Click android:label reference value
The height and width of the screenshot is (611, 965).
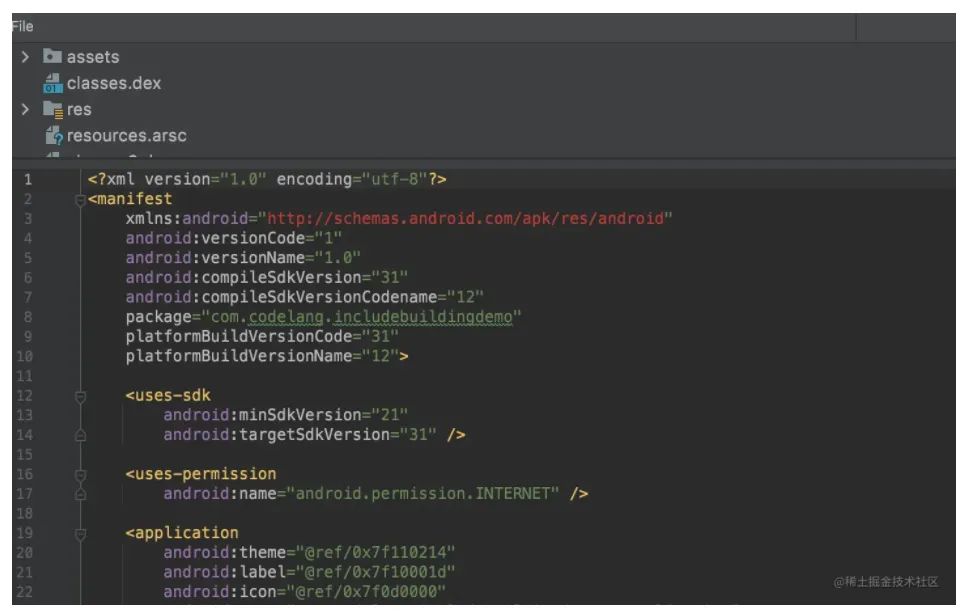375,572
